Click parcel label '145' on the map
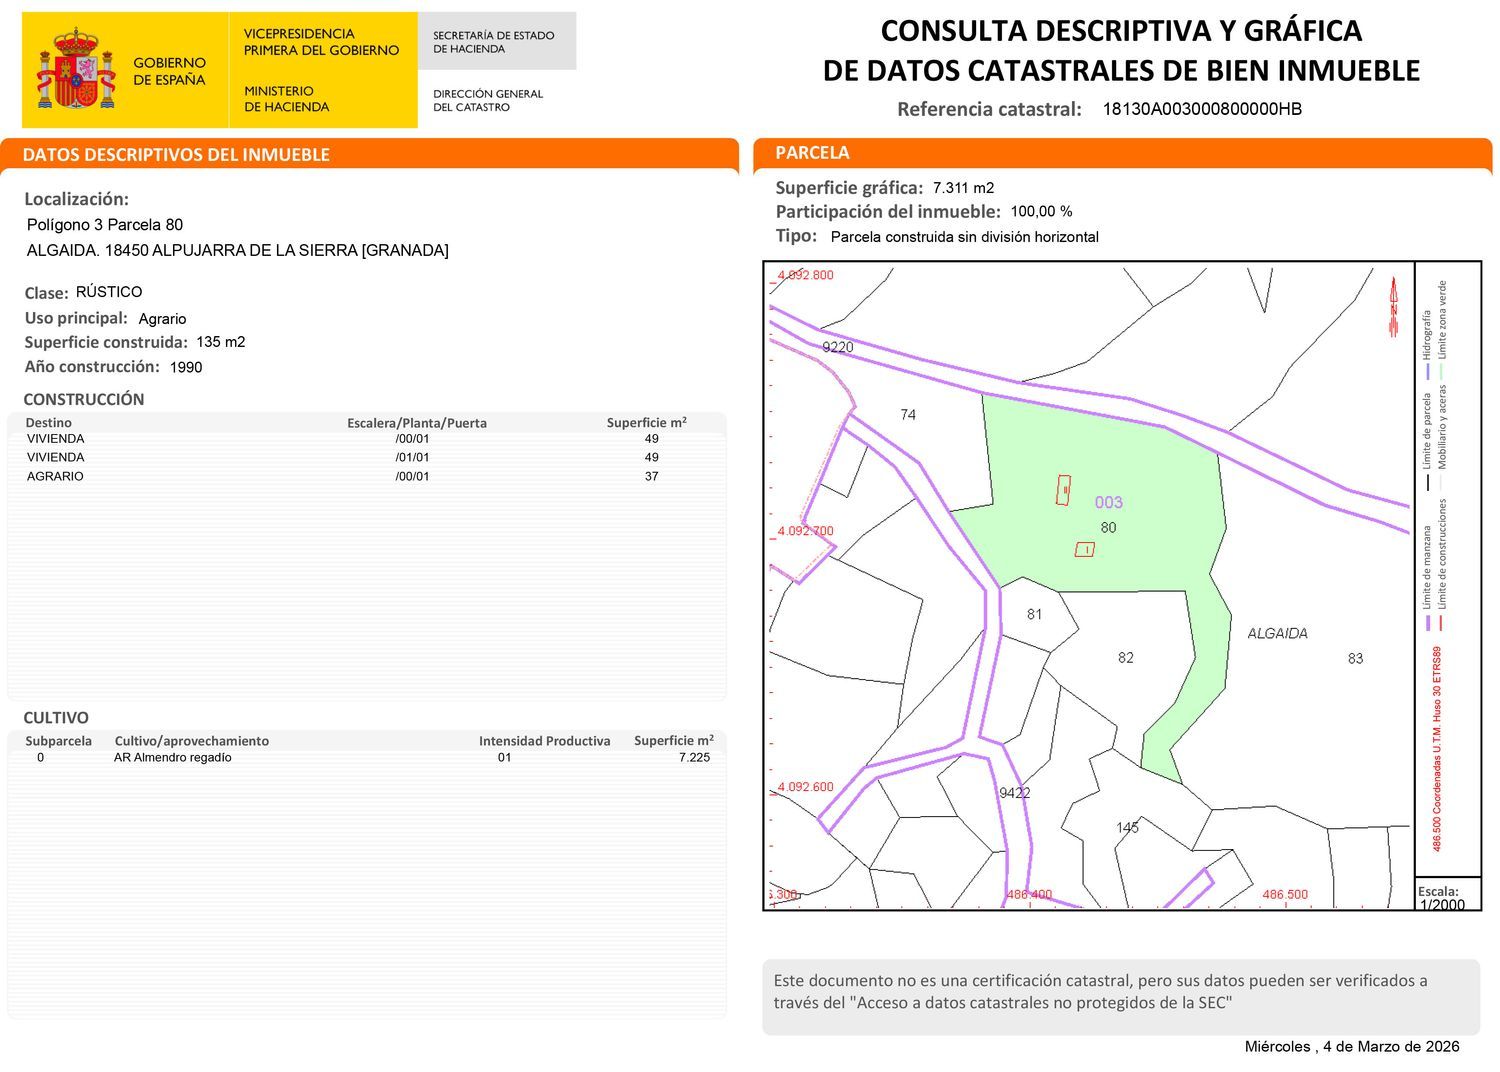This screenshot has height=1072, width=1500. (1127, 827)
